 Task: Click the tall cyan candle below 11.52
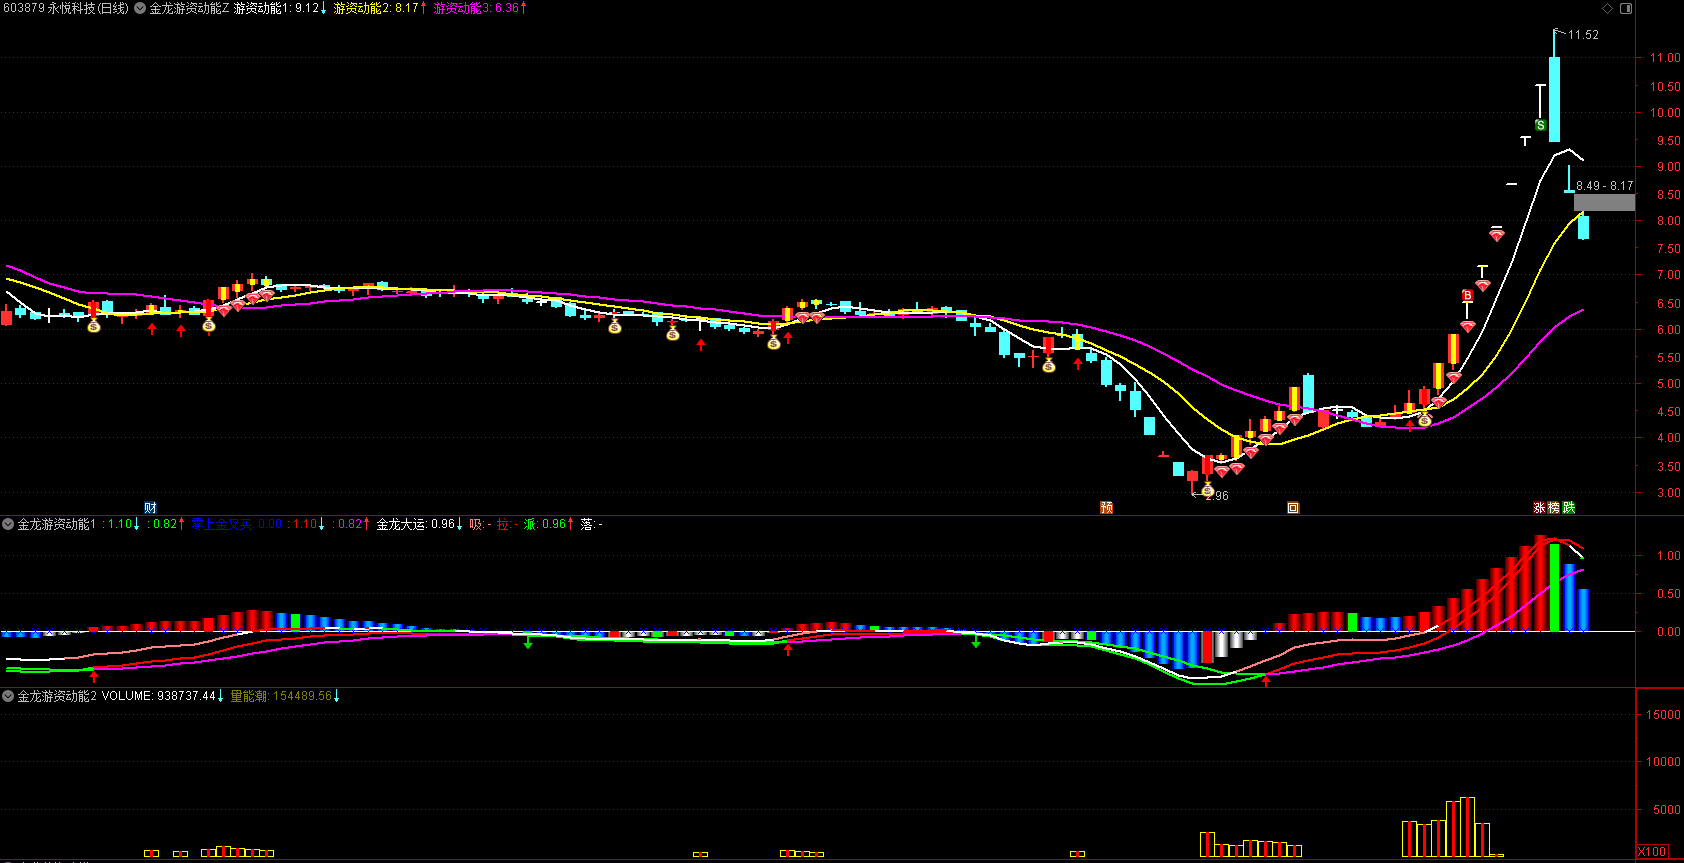[1554, 99]
